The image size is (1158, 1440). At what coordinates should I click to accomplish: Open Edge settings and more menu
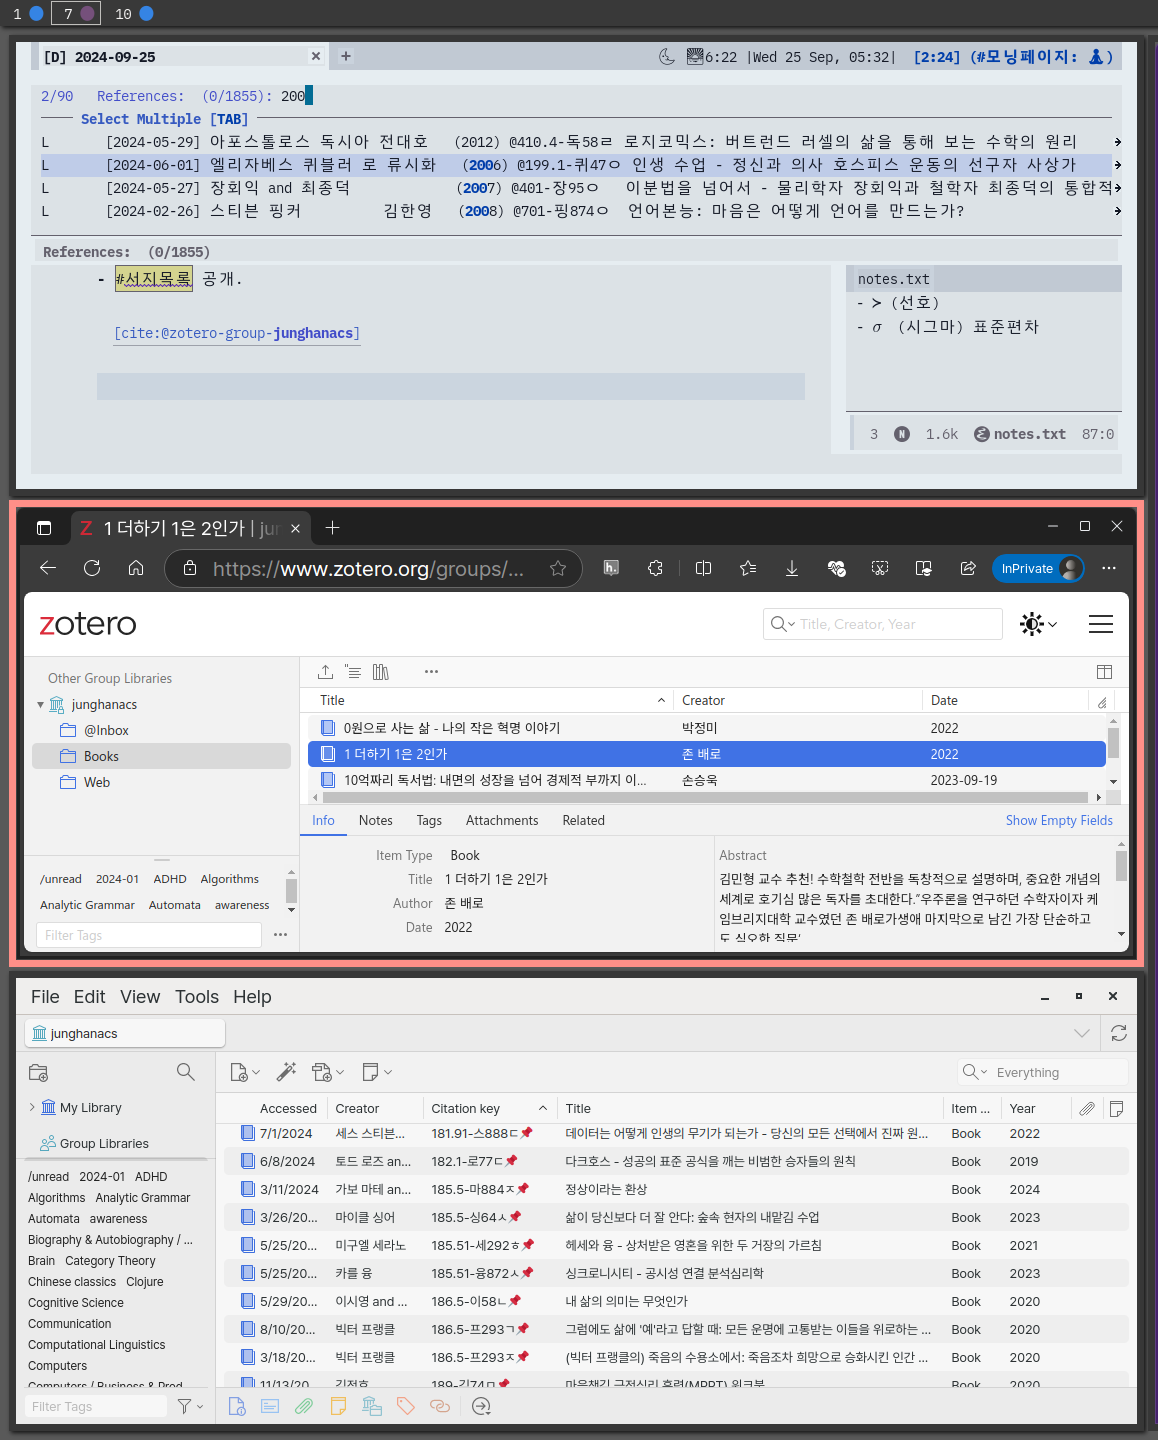[1109, 568]
